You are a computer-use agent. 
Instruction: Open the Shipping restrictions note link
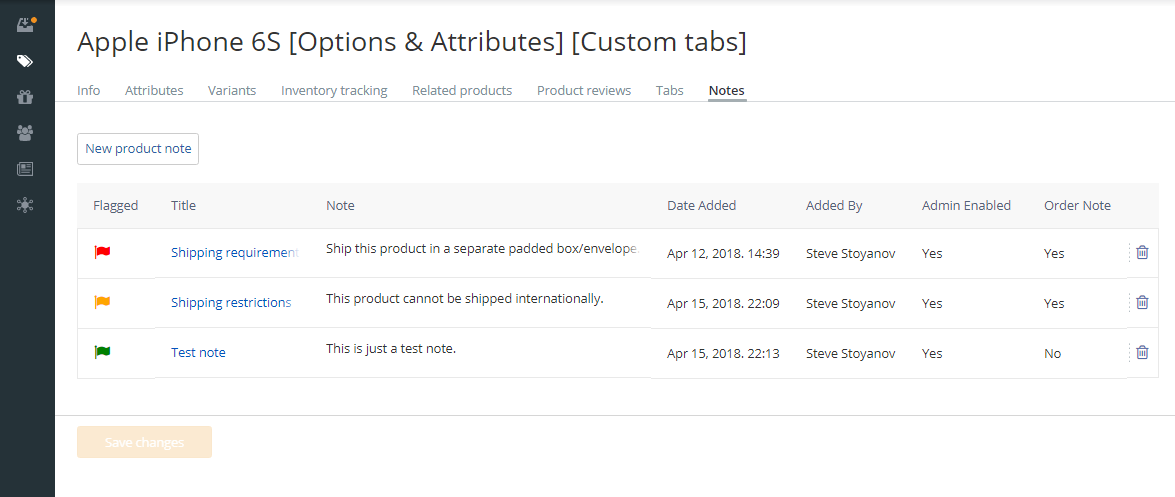[231, 303]
